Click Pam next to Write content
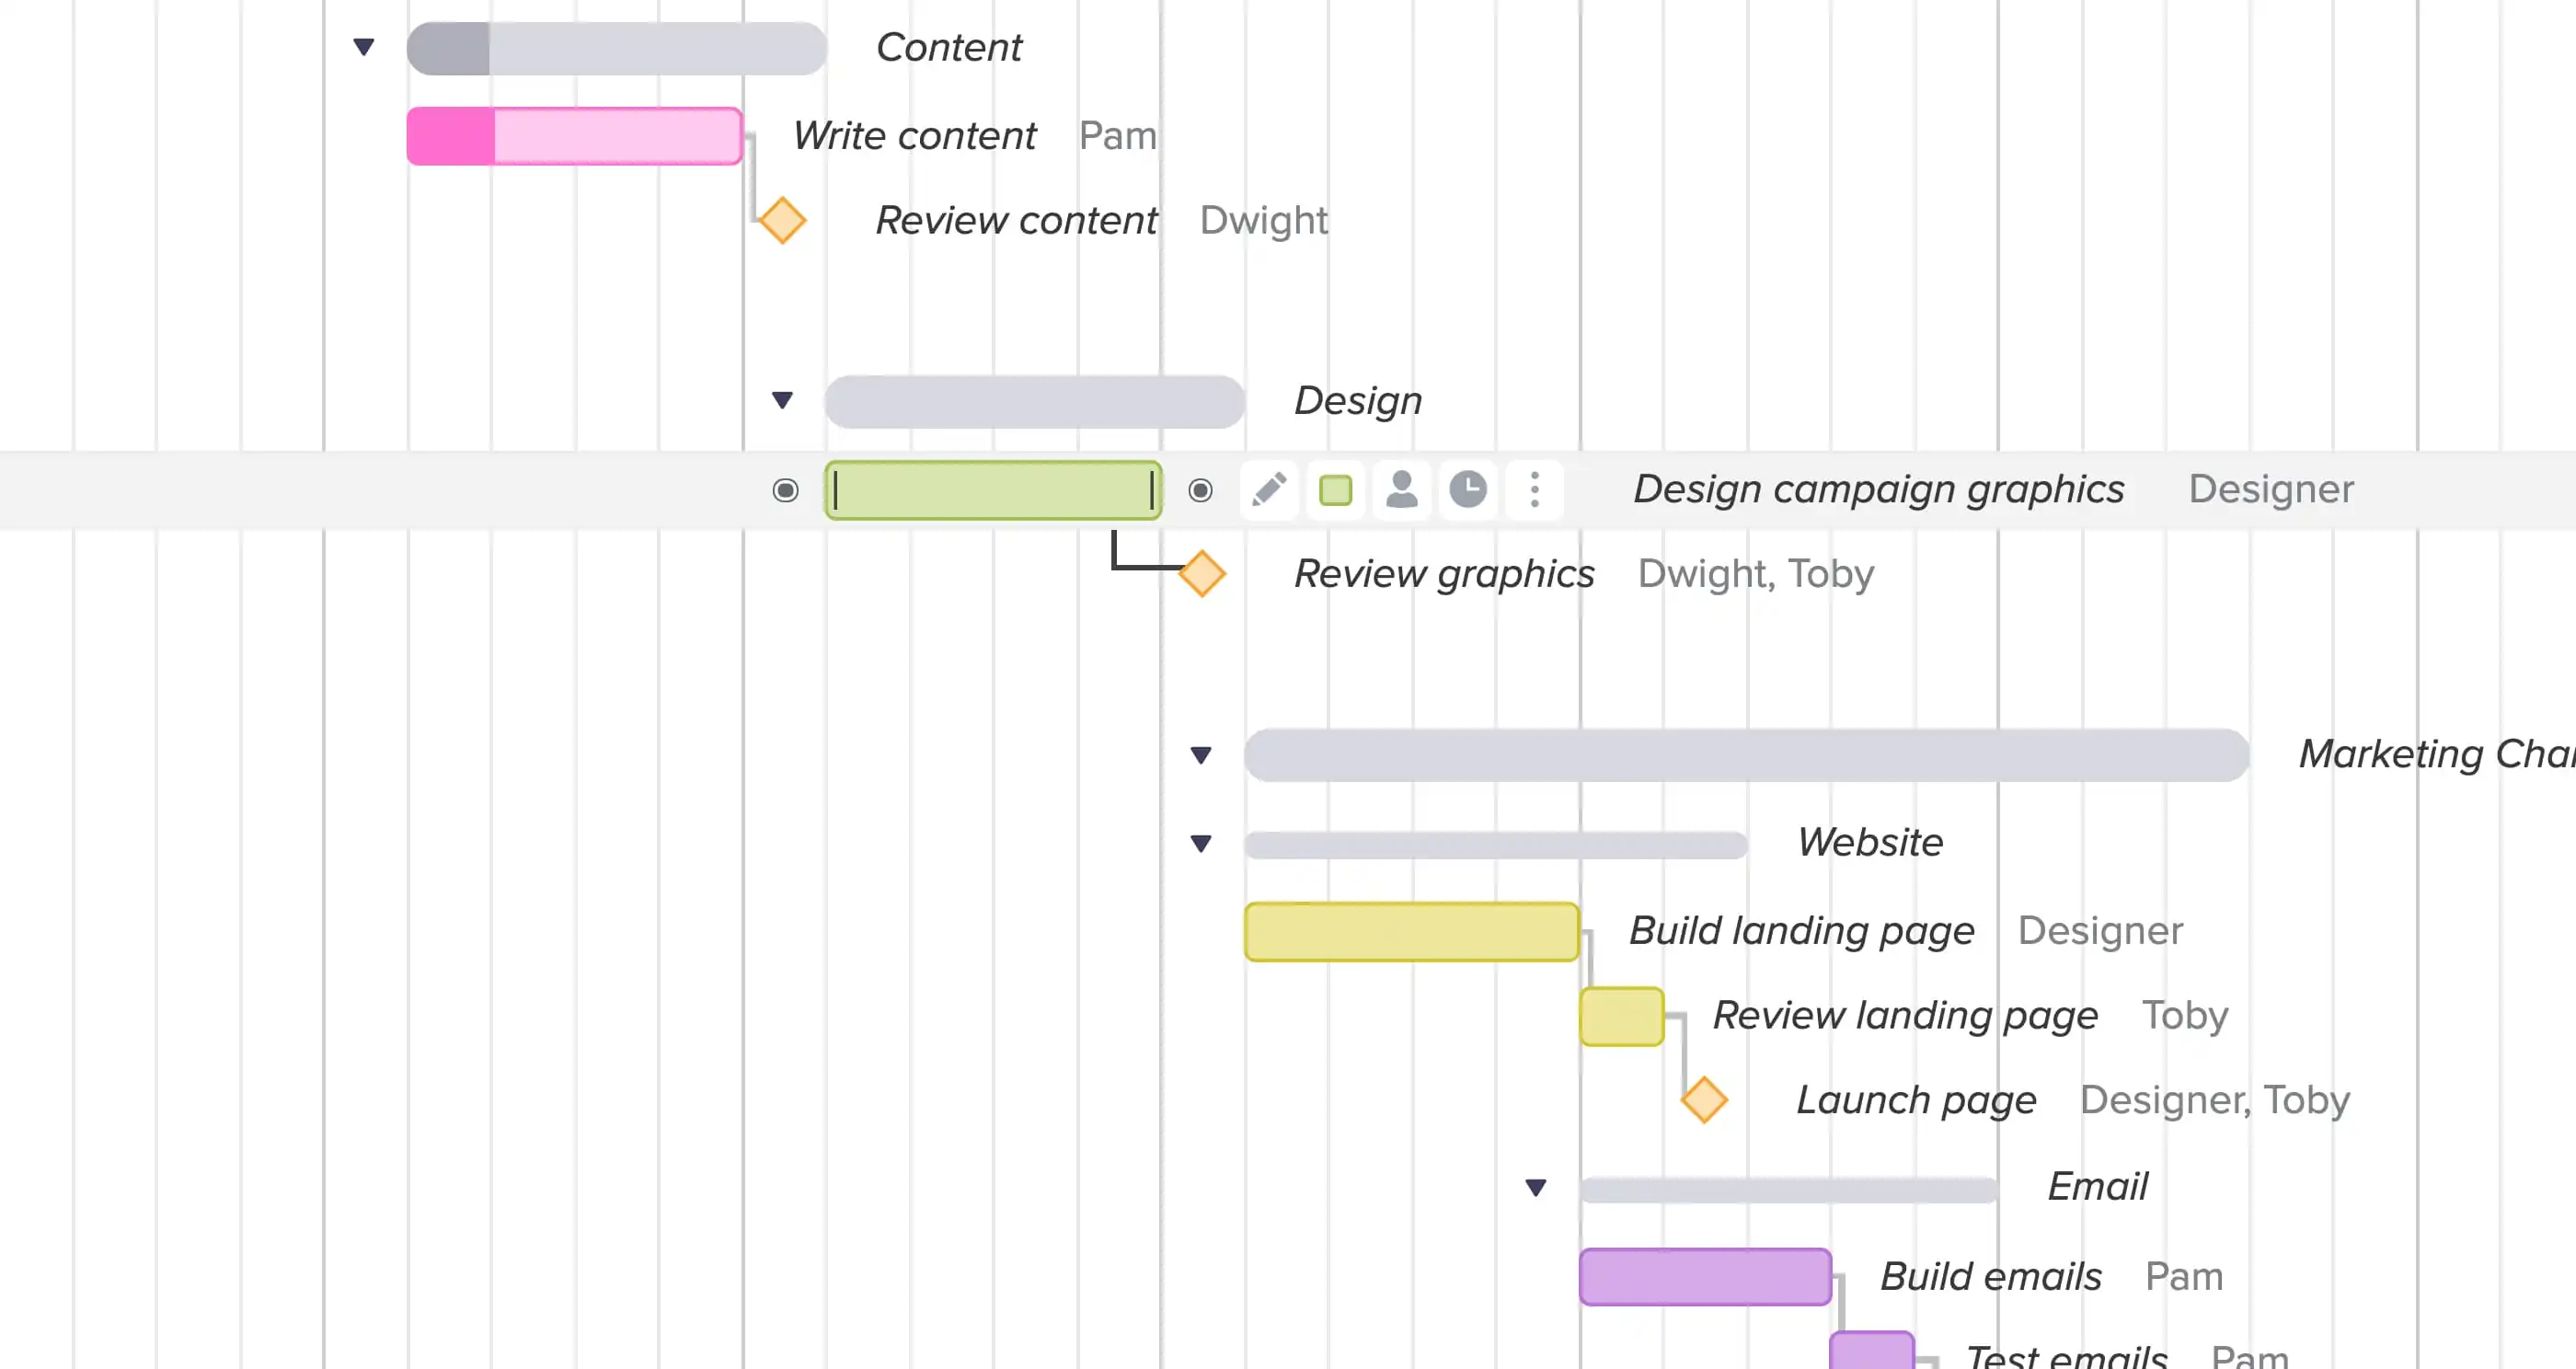Image resolution: width=2576 pixels, height=1369 pixels. click(1118, 136)
